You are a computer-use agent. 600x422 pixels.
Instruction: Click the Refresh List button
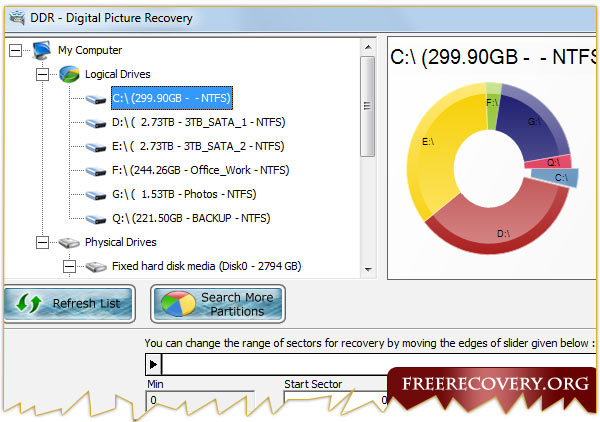point(69,304)
